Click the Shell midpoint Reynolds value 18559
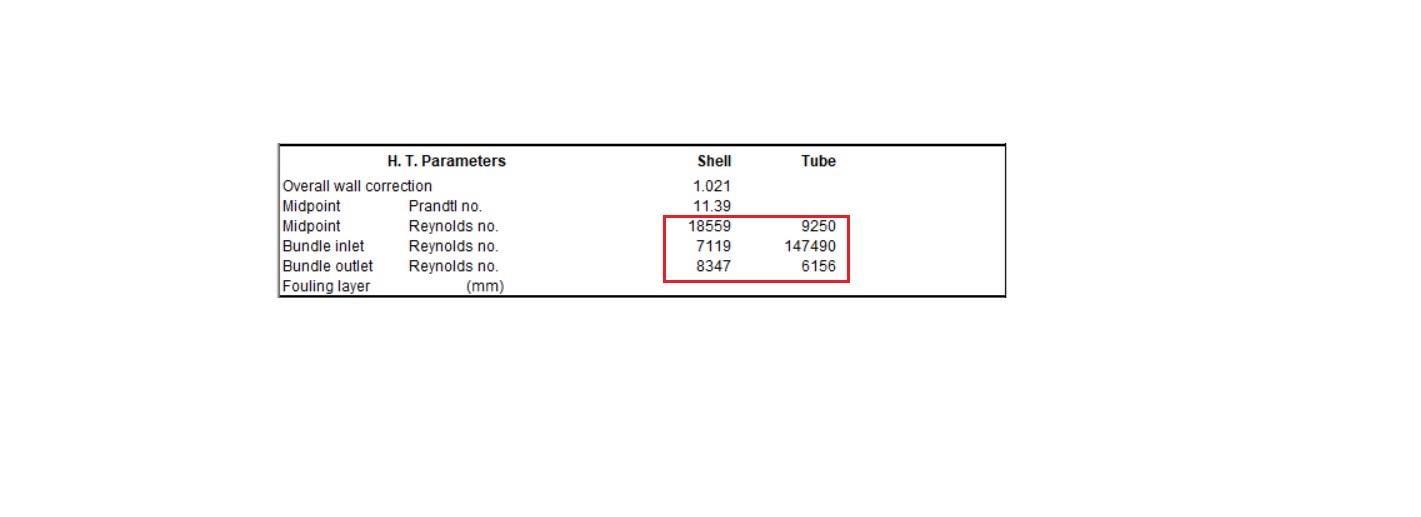 pyautogui.click(x=710, y=226)
